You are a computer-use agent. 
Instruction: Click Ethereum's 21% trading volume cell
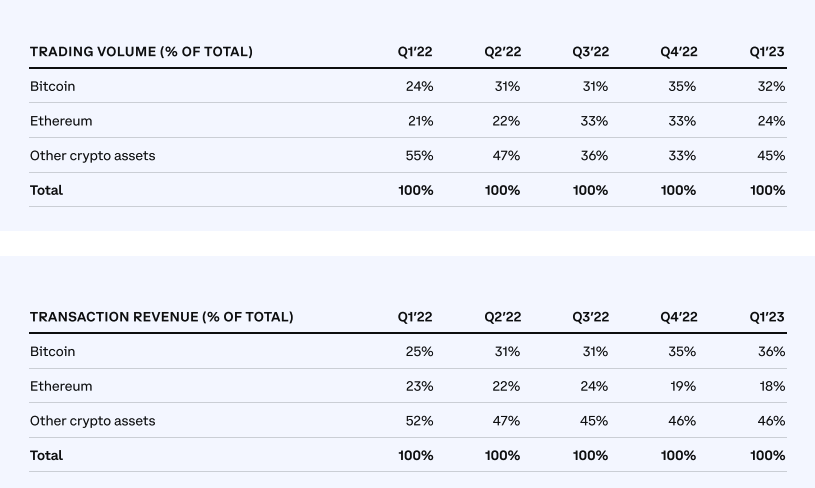(x=420, y=121)
